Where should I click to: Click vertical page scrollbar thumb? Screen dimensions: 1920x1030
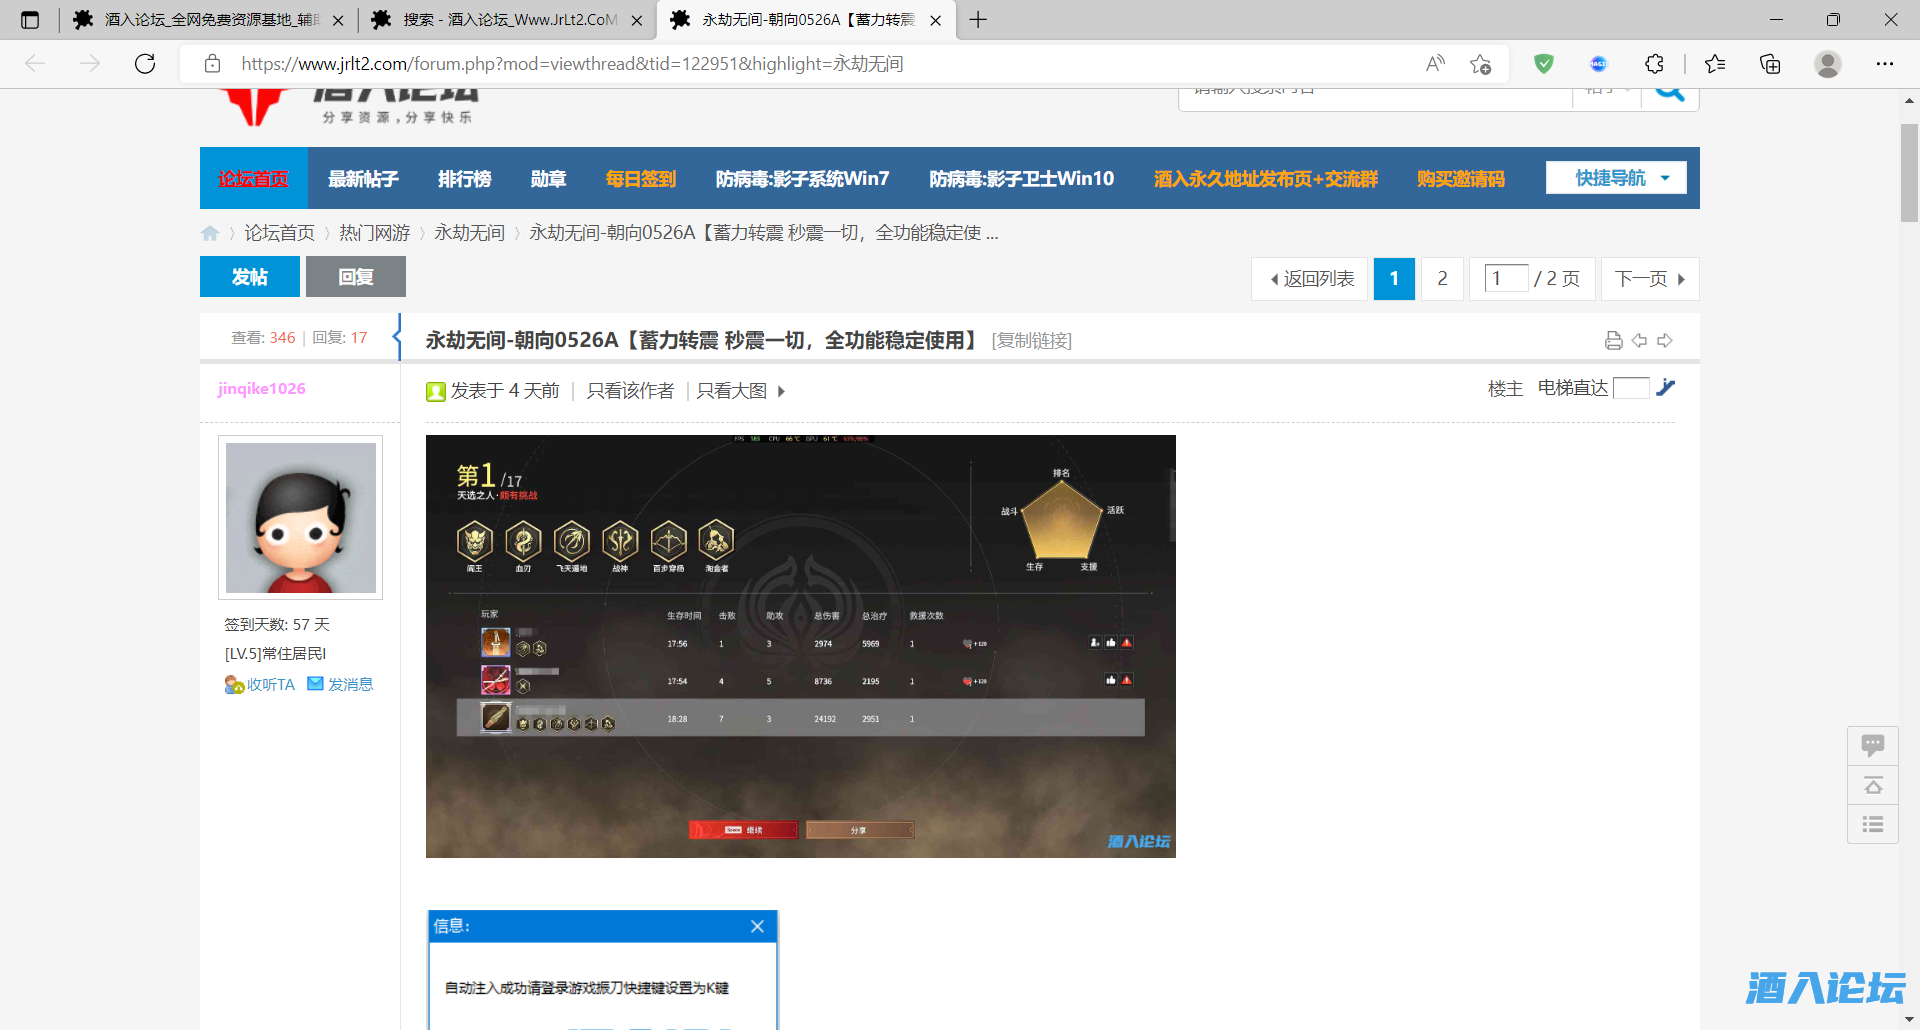point(1910,172)
